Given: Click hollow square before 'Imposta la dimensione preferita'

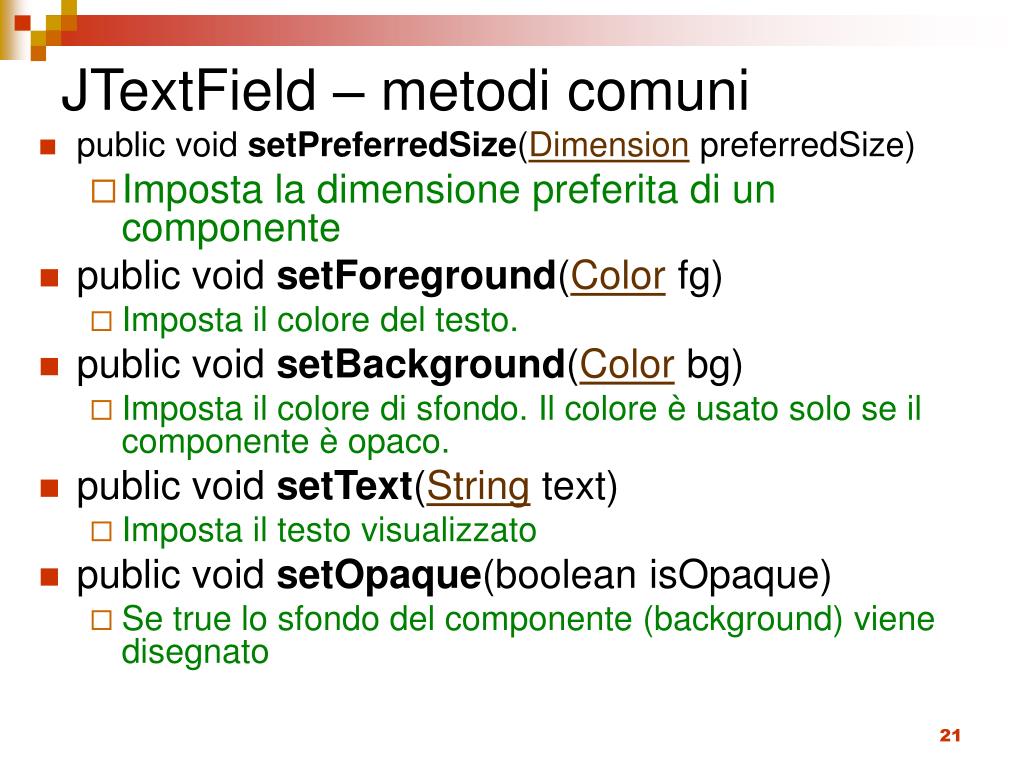Looking at the screenshot, I should [x=103, y=191].
